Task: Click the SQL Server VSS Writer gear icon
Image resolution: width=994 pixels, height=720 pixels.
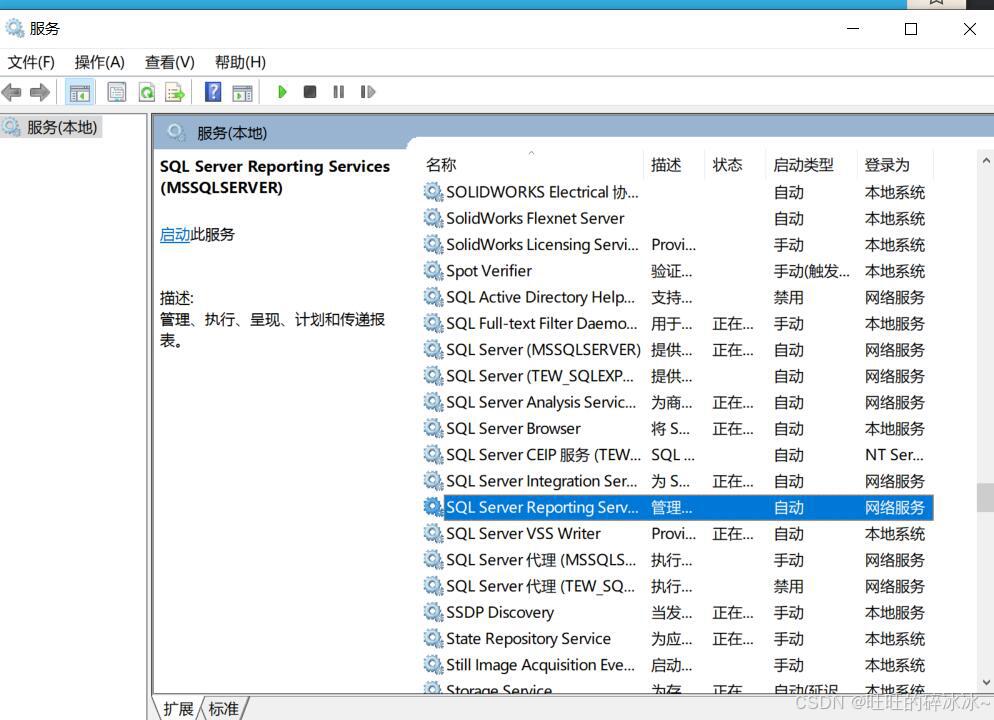Action: [433, 534]
